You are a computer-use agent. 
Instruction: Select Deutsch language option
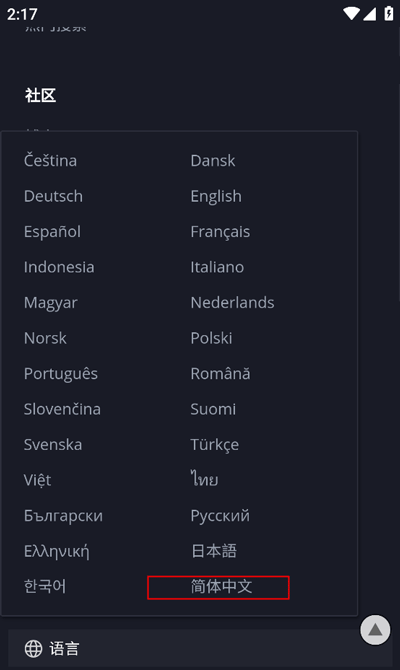[53, 196]
